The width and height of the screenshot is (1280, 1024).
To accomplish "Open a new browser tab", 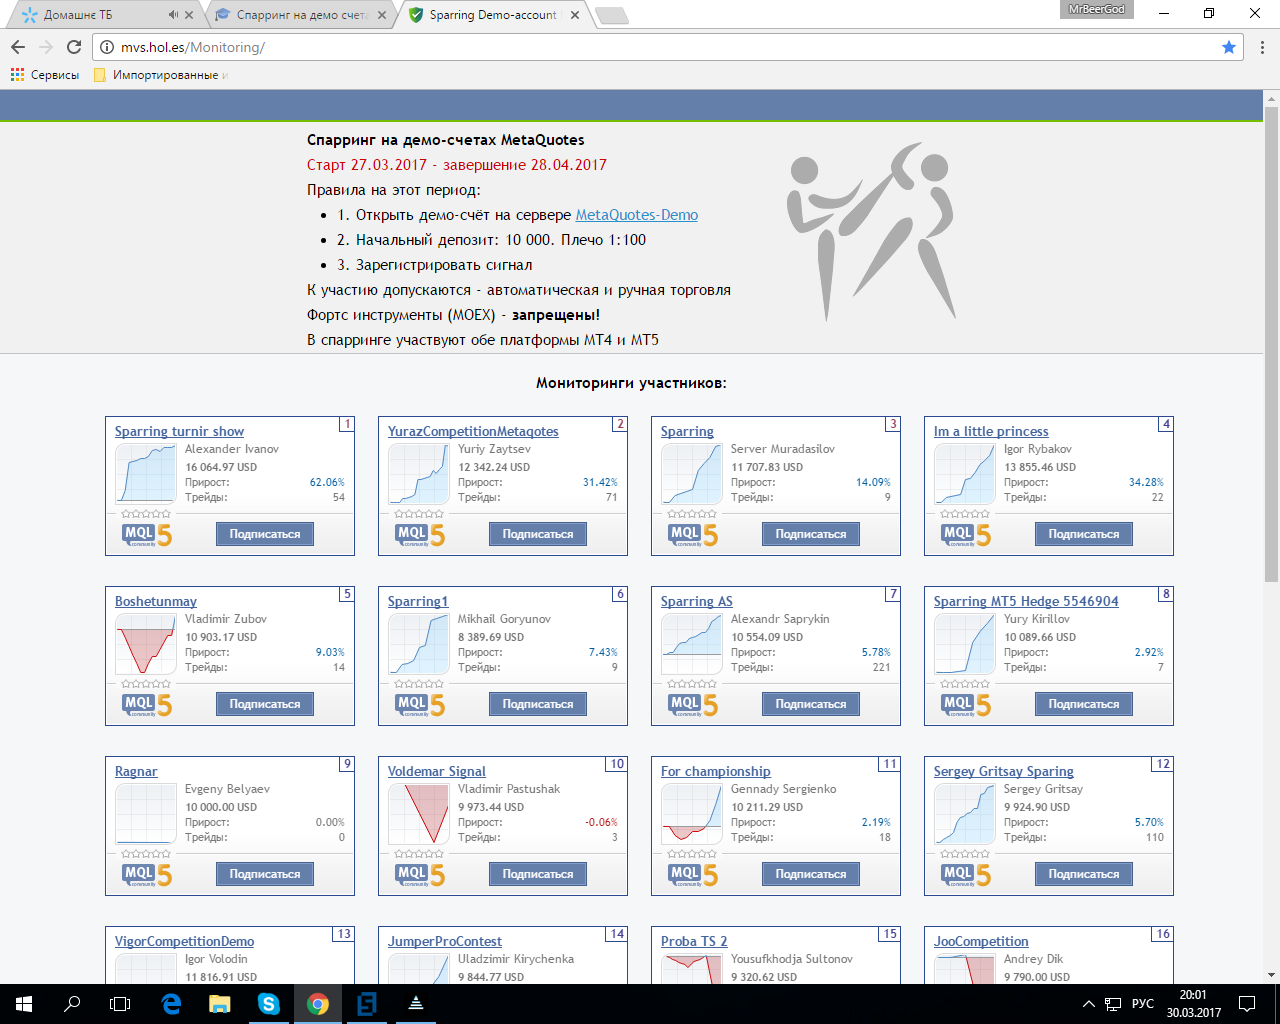I will click(611, 15).
